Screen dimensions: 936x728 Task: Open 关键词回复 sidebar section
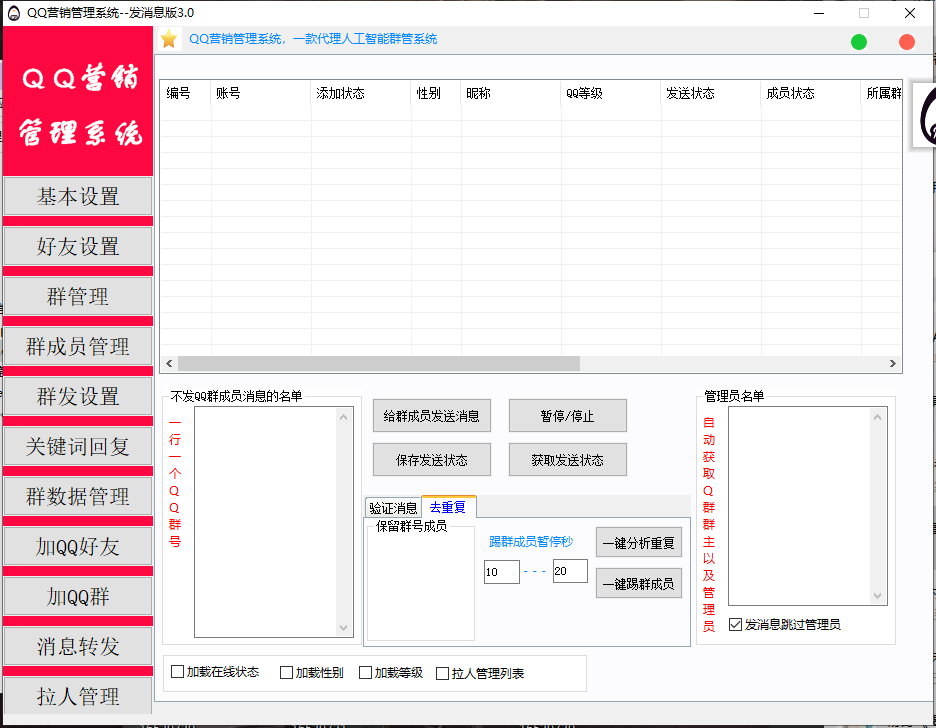click(x=78, y=447)
